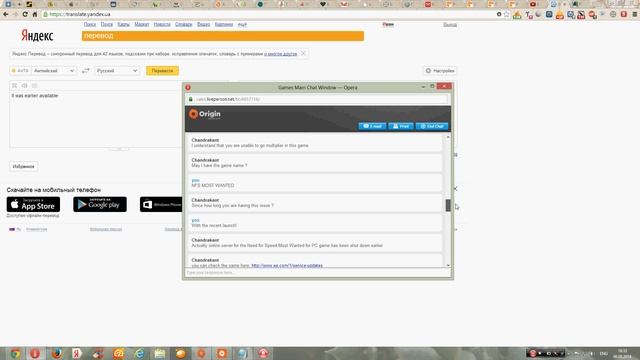The height and width of the screenshot is (360, 640).
Task: Click chat scrollbar up arrow
Action: tap(448, 137)
